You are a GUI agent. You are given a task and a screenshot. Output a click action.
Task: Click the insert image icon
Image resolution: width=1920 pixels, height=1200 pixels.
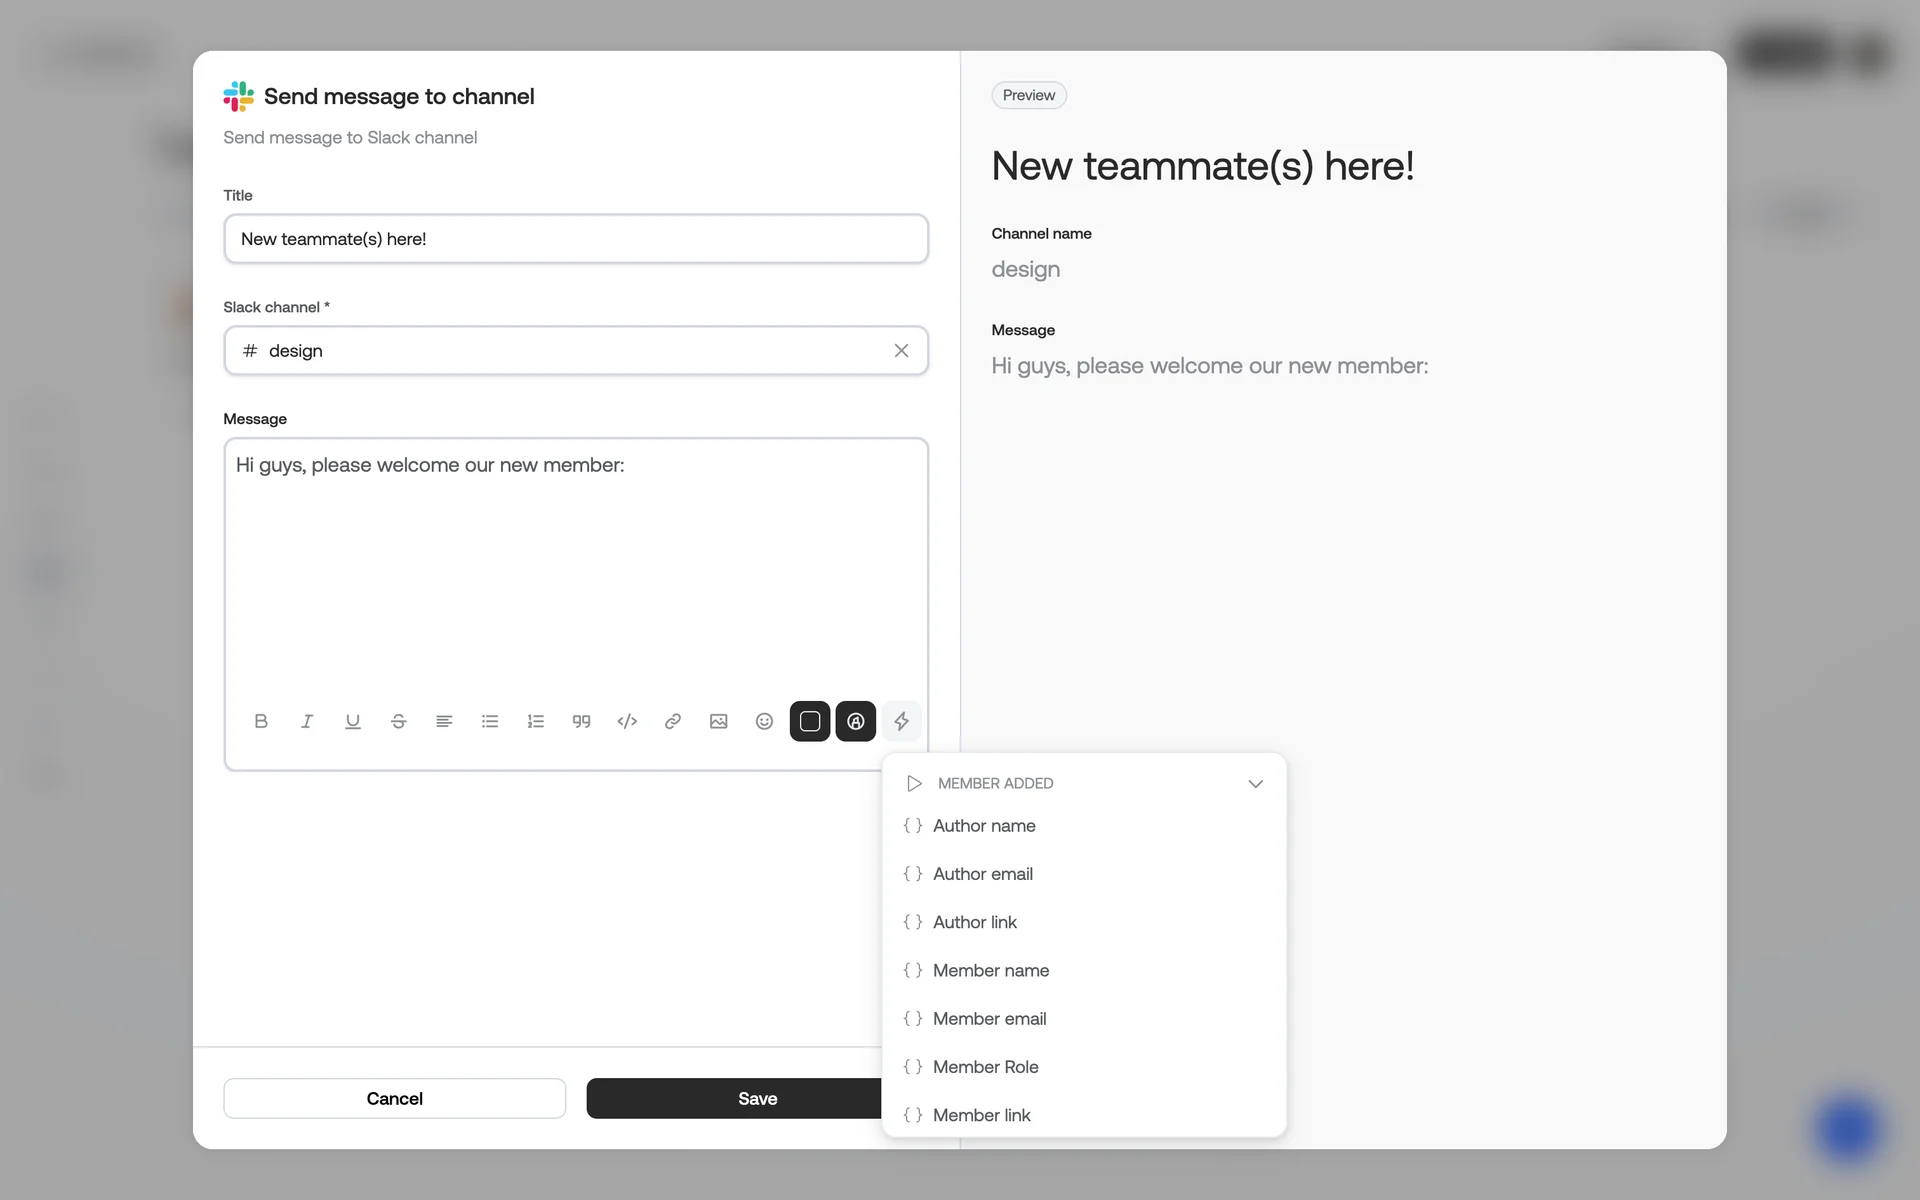pyautogui.click(x=718, y=721)
